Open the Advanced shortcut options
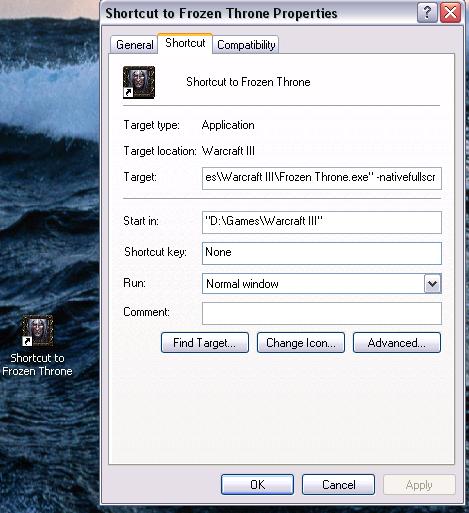 point(397,343)
